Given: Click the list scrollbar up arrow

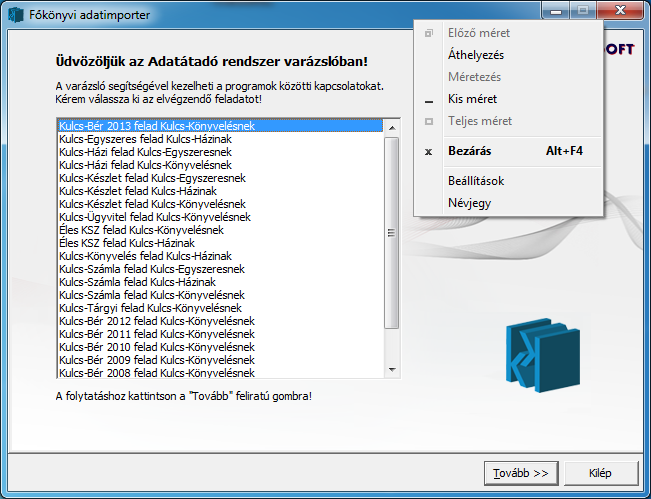Looking at the screenshot, I should [x=392, y=127].
